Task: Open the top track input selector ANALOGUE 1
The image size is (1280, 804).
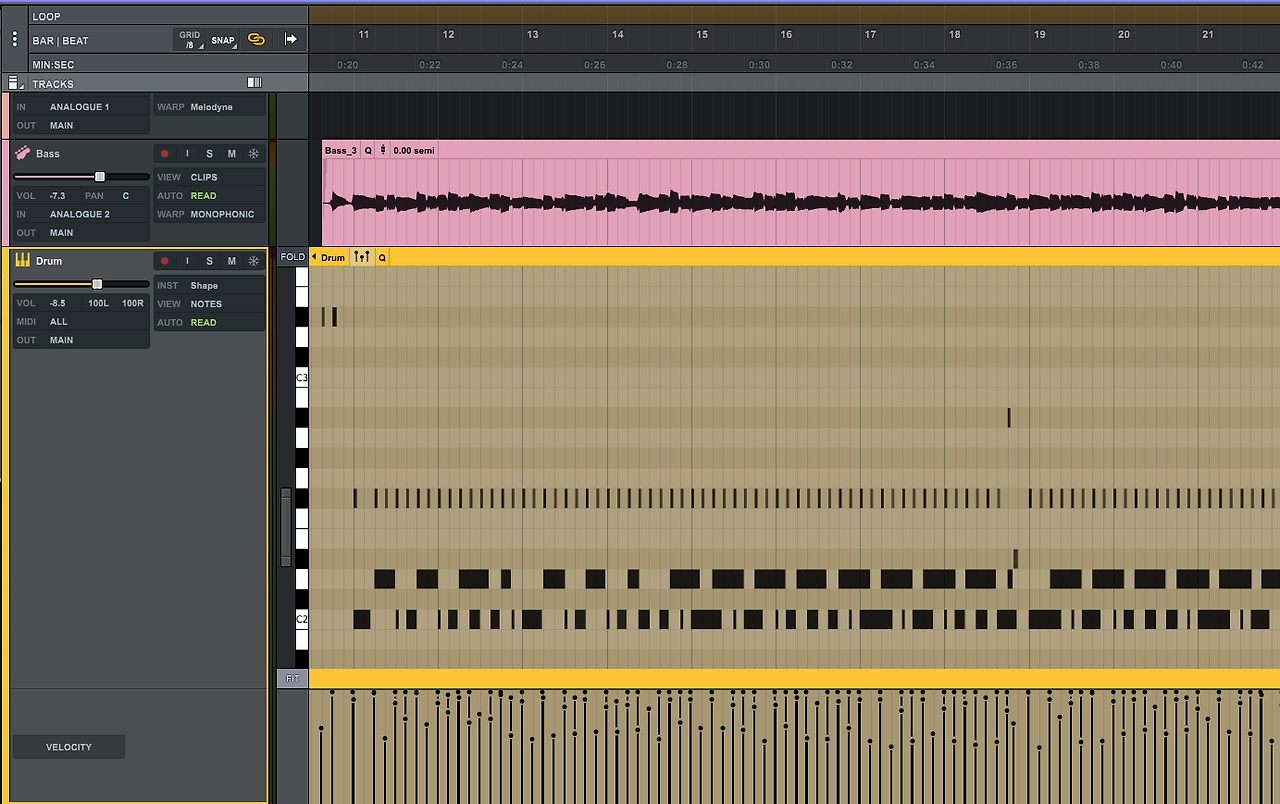Action: pos(81,106)
